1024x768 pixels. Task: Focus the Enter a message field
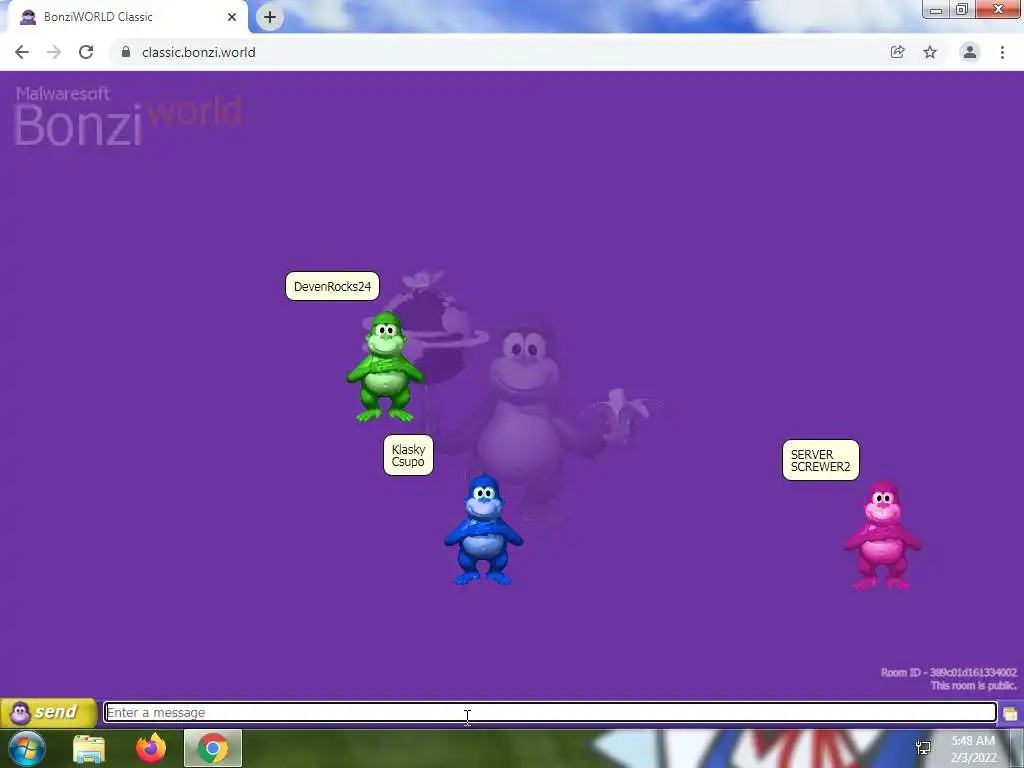click(x=551, y=712)
